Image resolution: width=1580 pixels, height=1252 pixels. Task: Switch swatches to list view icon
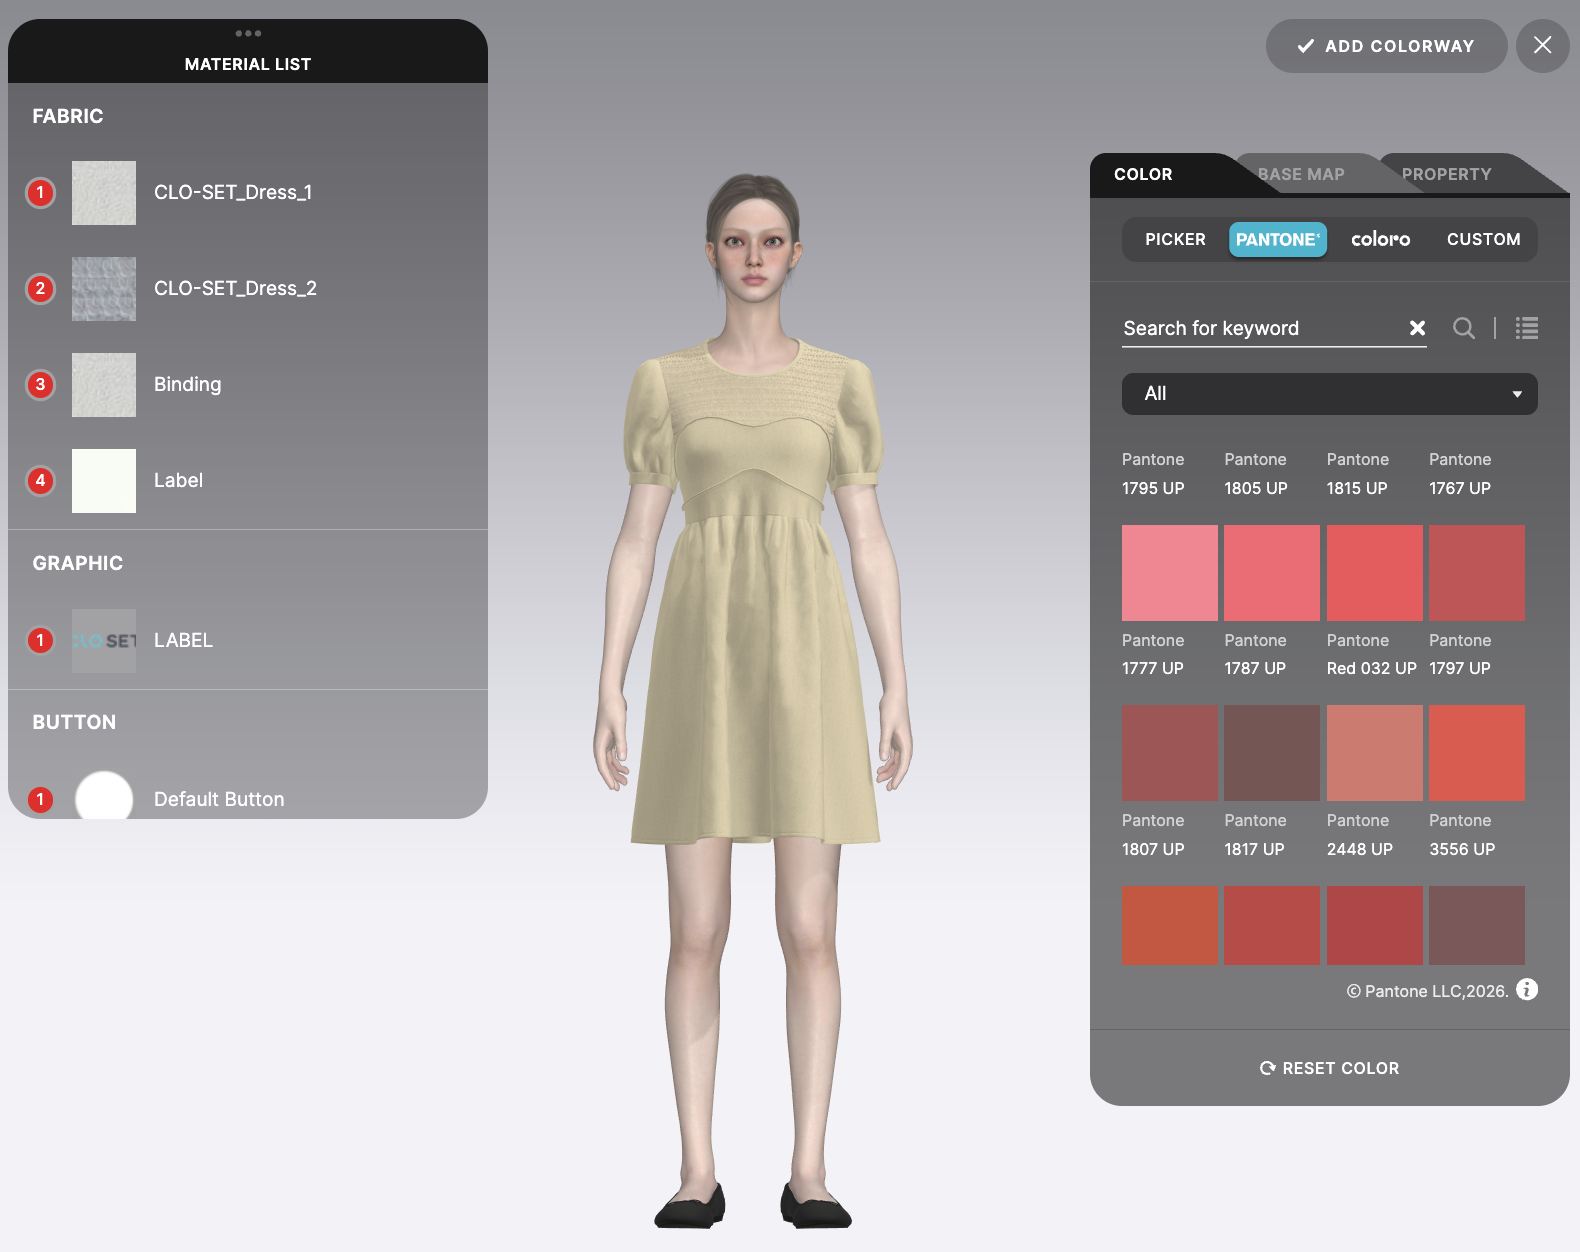(1527, 328)
